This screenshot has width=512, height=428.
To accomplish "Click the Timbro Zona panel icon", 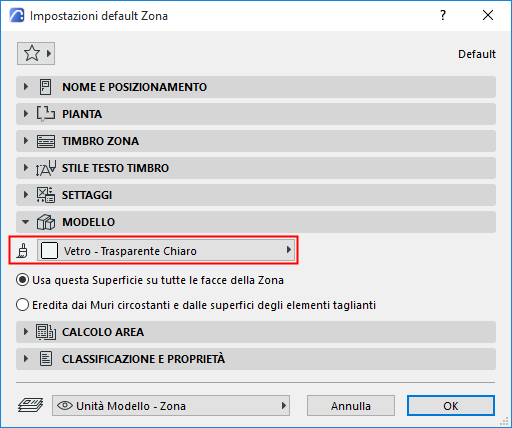I will (46, 141).
